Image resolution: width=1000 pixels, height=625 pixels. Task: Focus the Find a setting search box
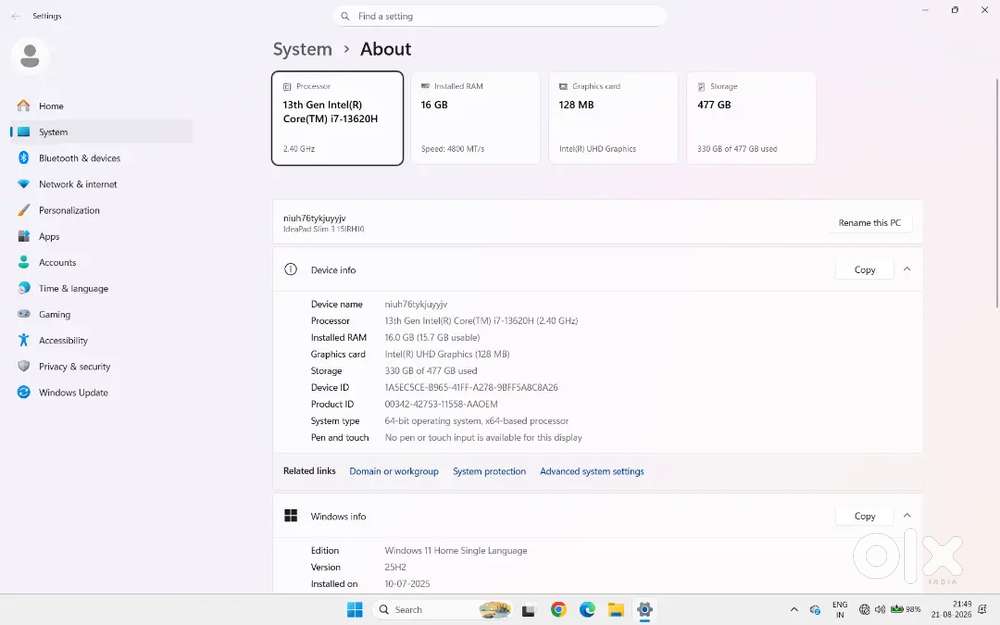click(x=499, y=16)
